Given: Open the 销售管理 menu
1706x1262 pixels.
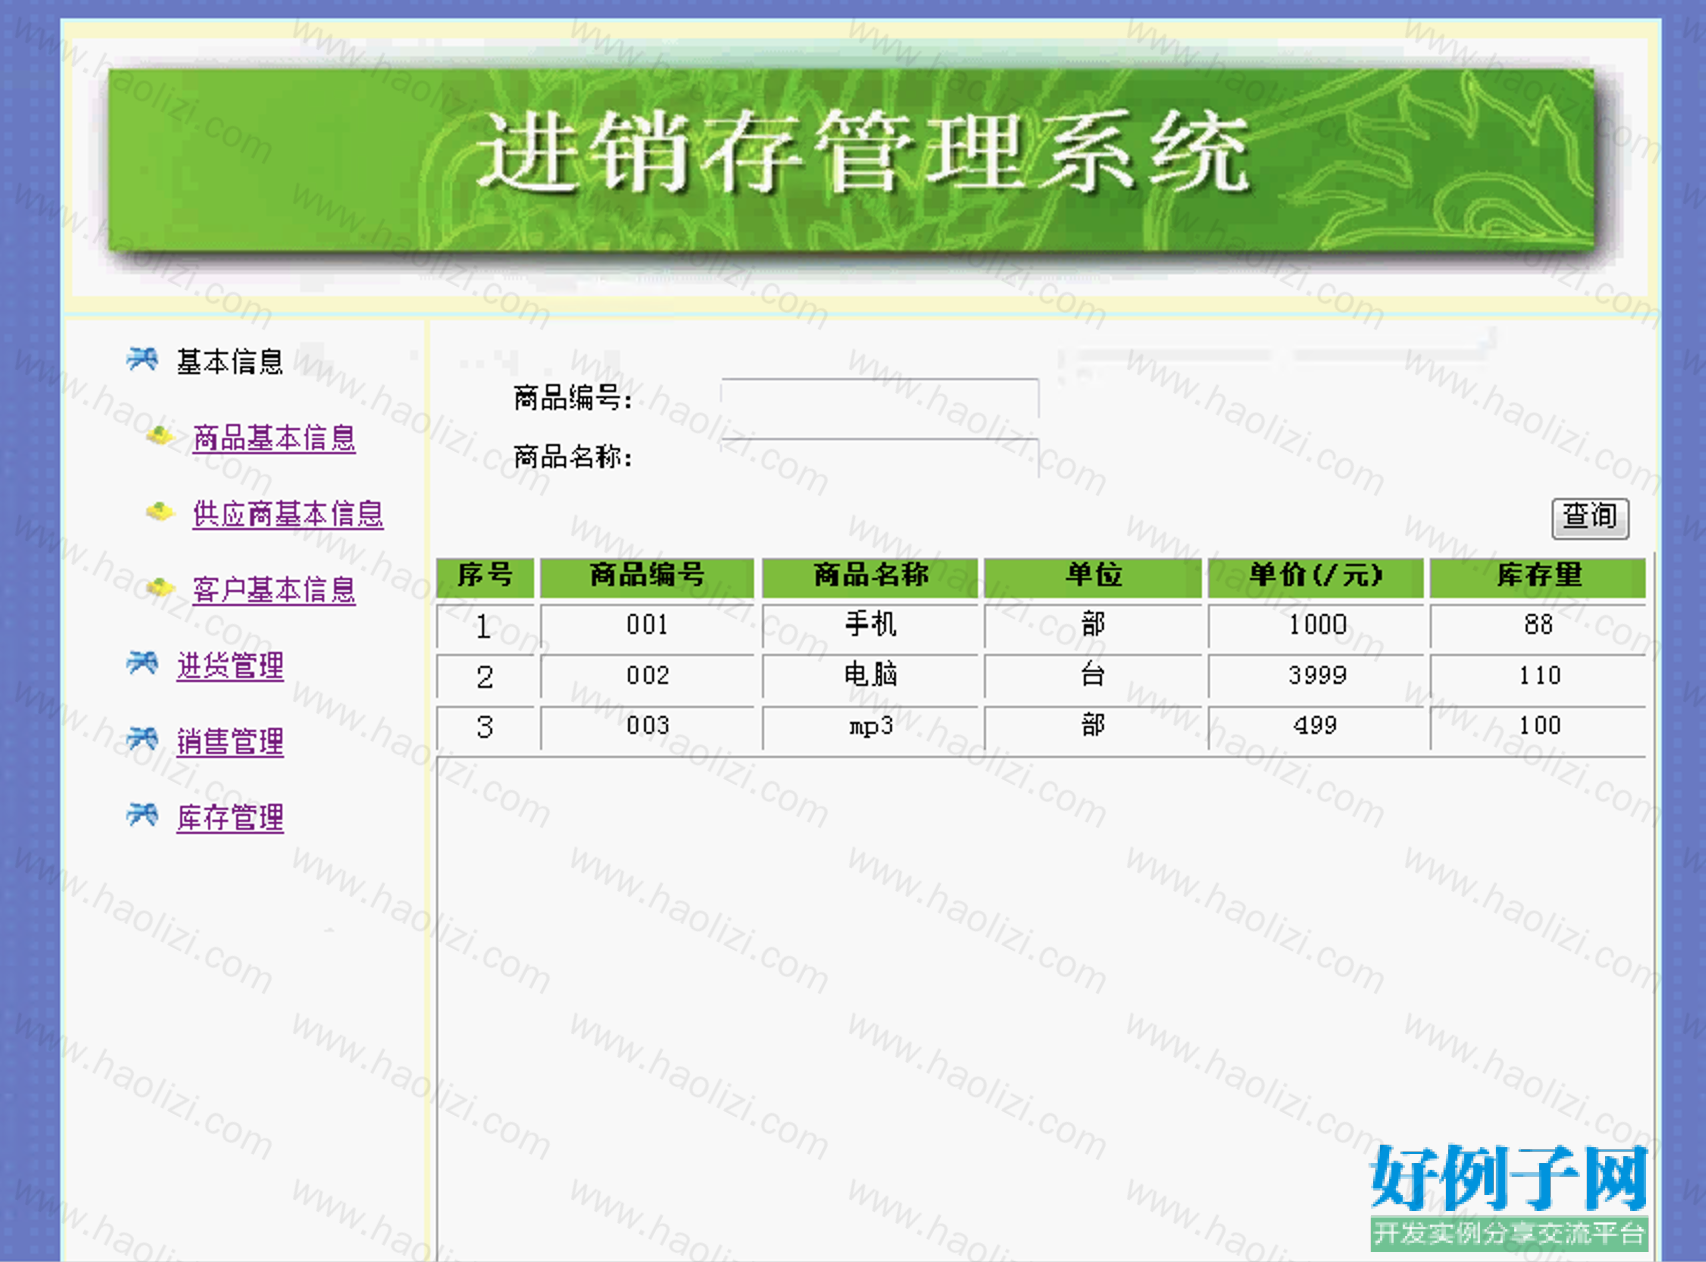Looking at the screenshot, I should click(x=230, y=742).
